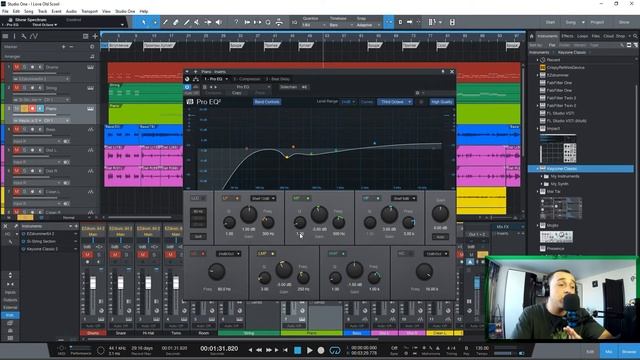Start playback with the Play button

tap(309, 350)
